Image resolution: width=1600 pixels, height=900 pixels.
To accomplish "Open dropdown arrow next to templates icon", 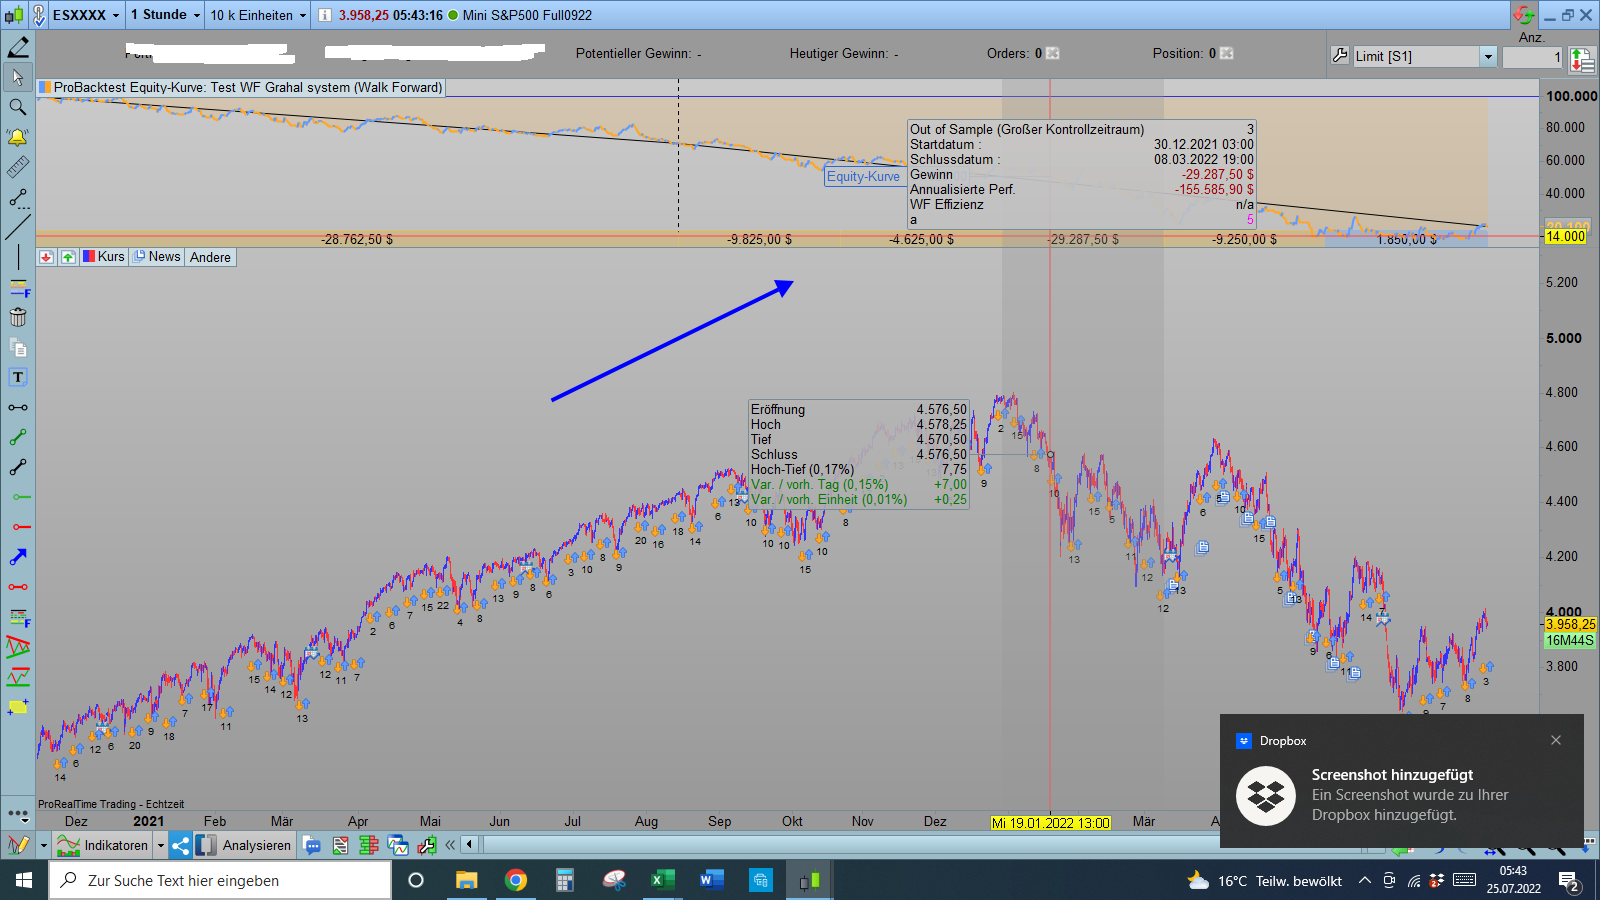I will tap(43, 845).
